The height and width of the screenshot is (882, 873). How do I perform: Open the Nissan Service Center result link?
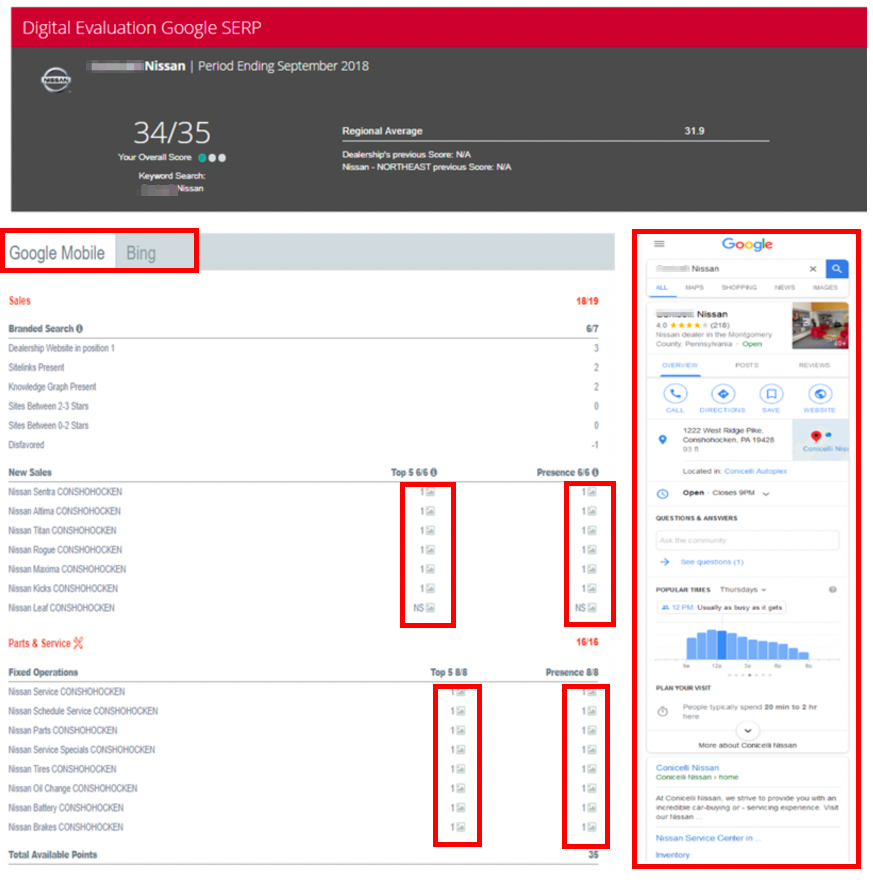706,838
